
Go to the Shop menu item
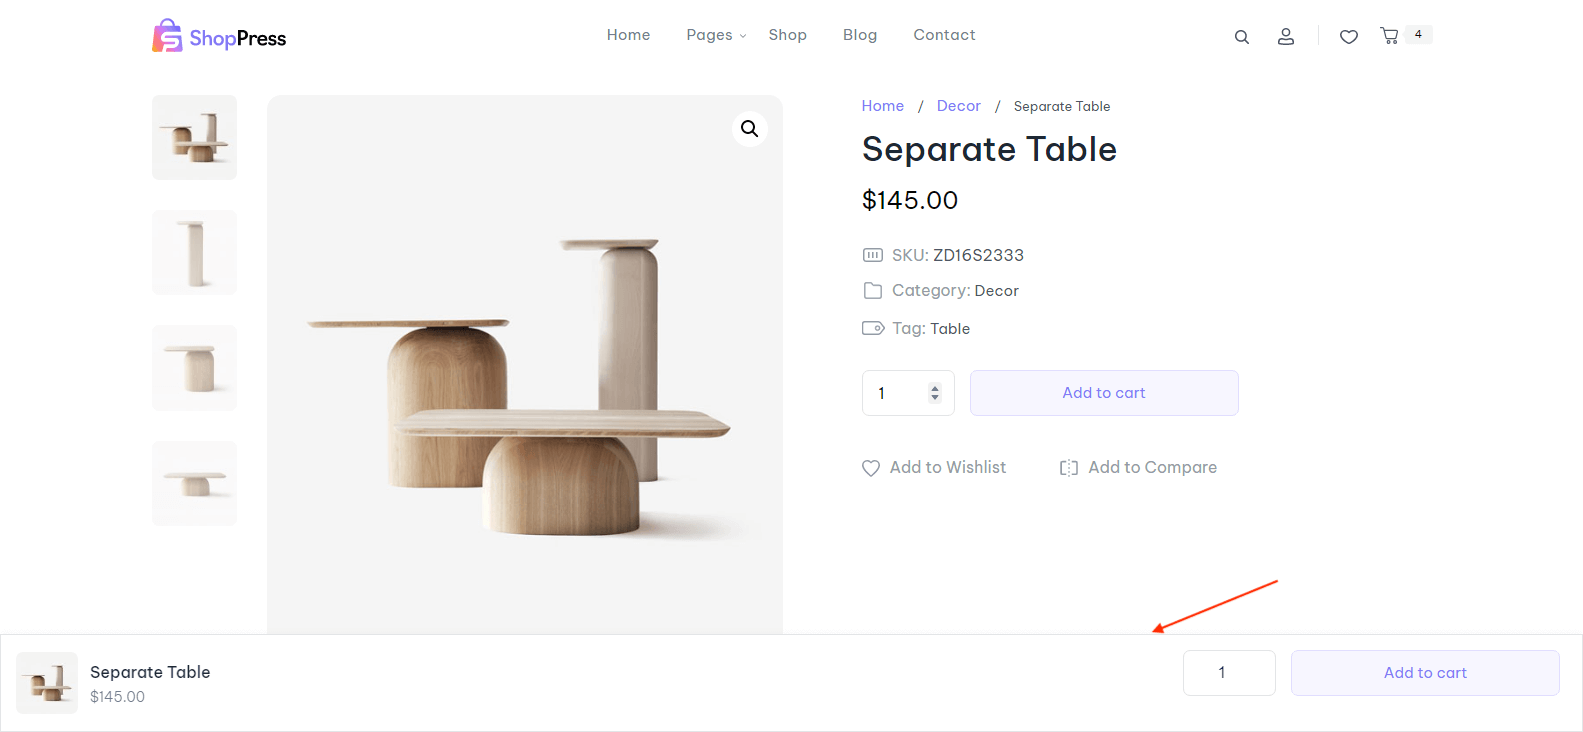point(787,35)
